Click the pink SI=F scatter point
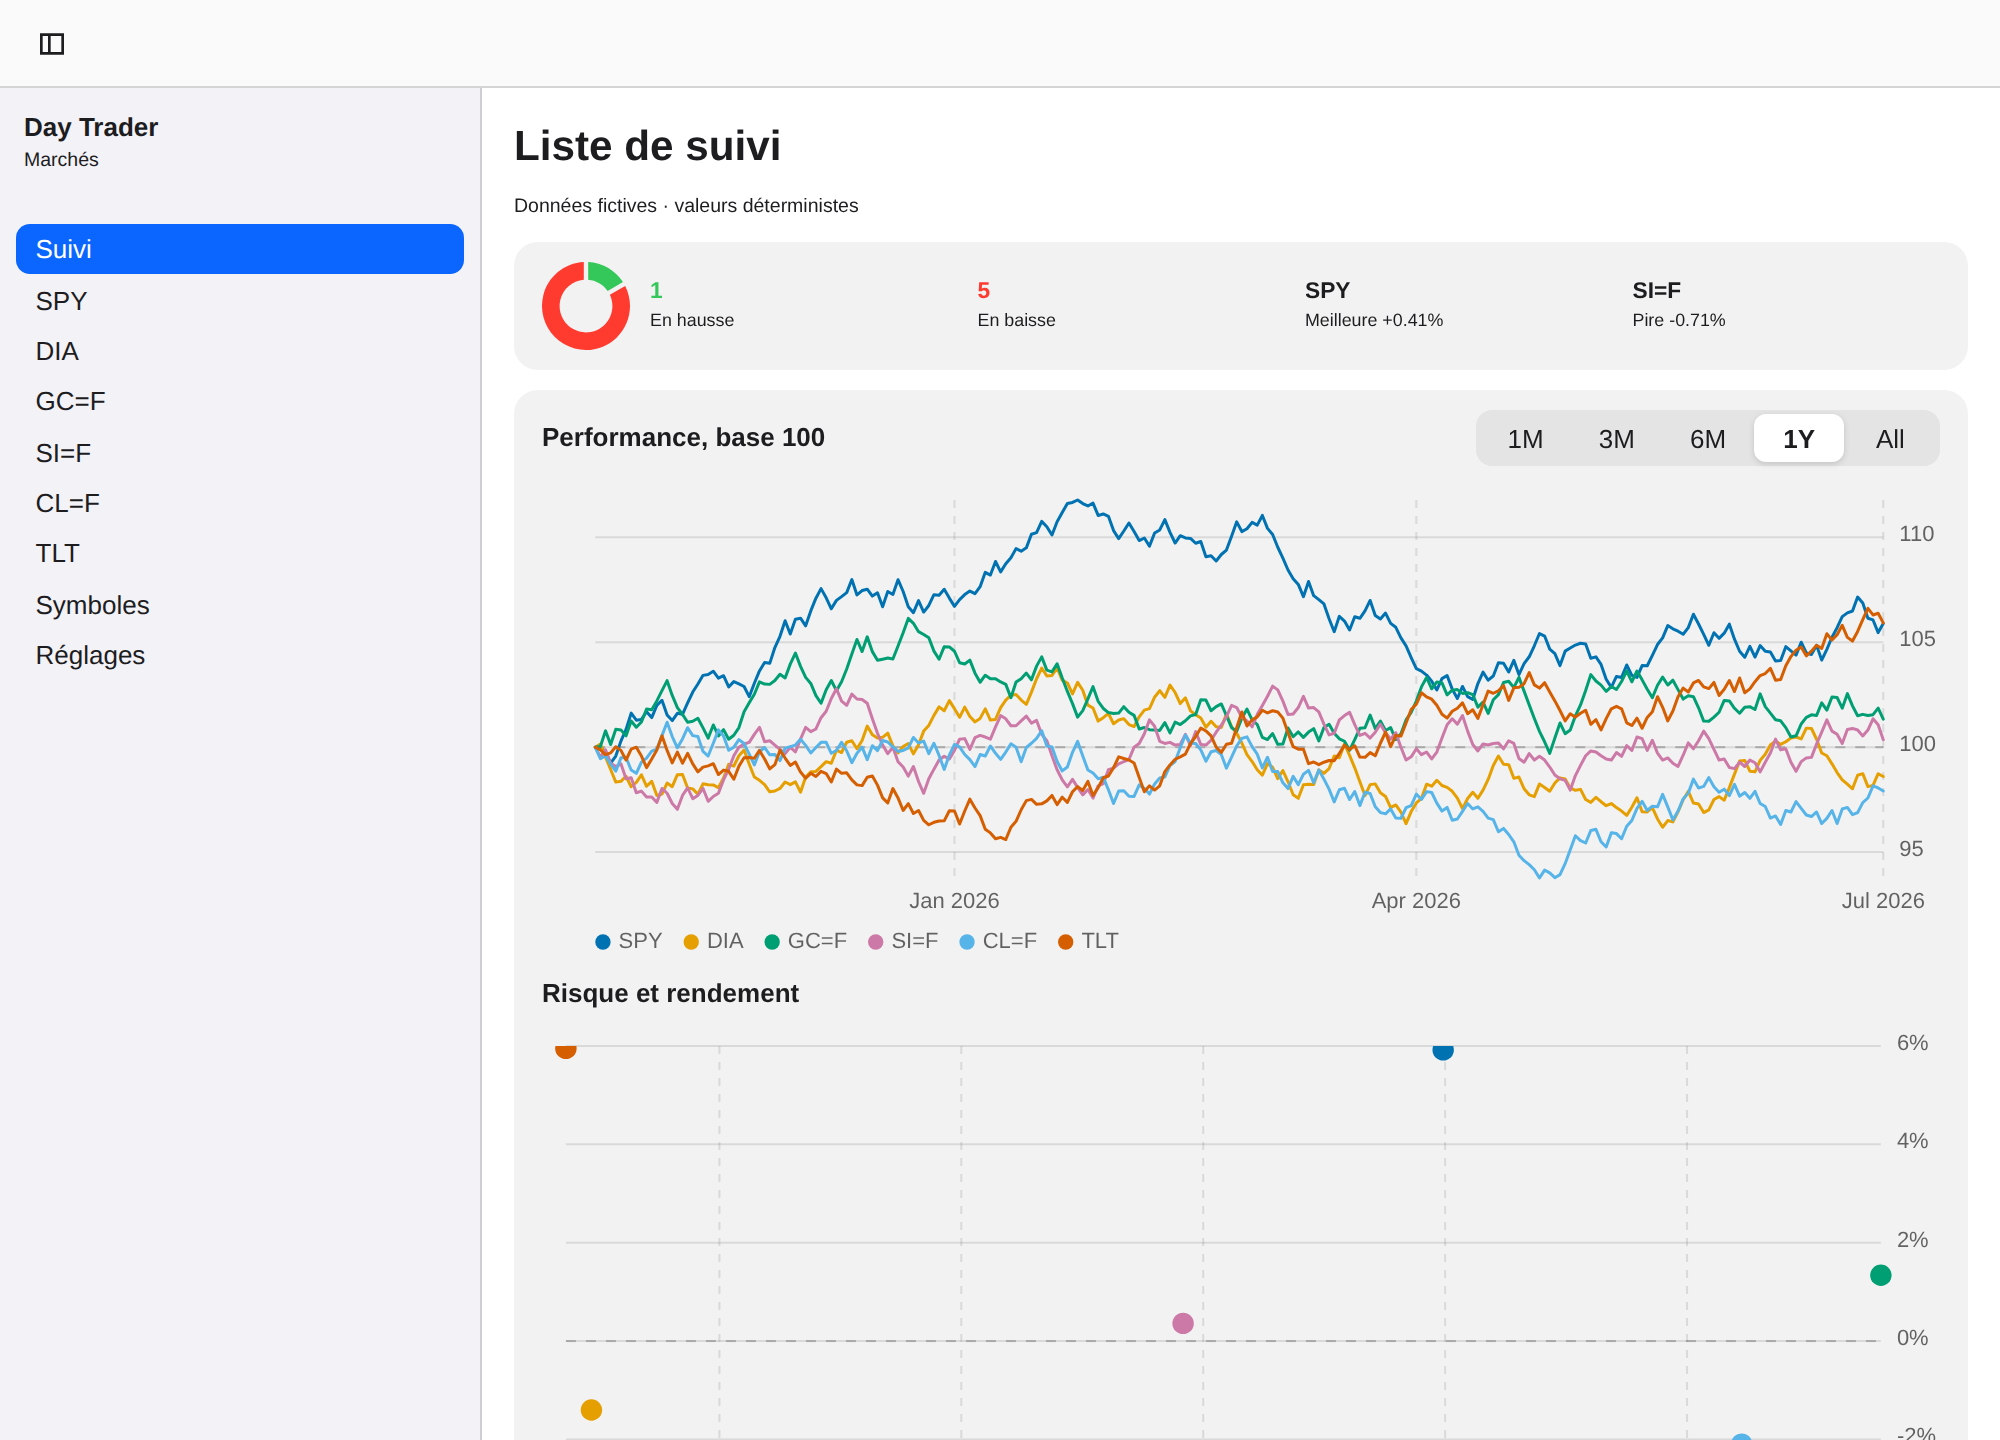Viewport: 2000px width, 1440px height. (x=1183, y=1323)
